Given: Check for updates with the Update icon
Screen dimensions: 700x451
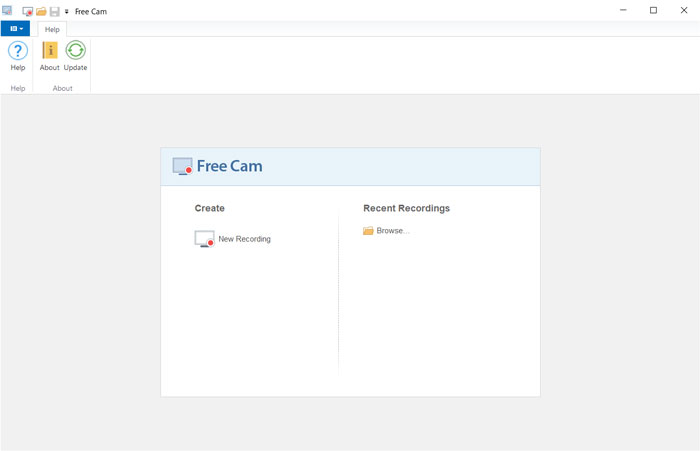Looking at the screenshot, I should point(76,51).
